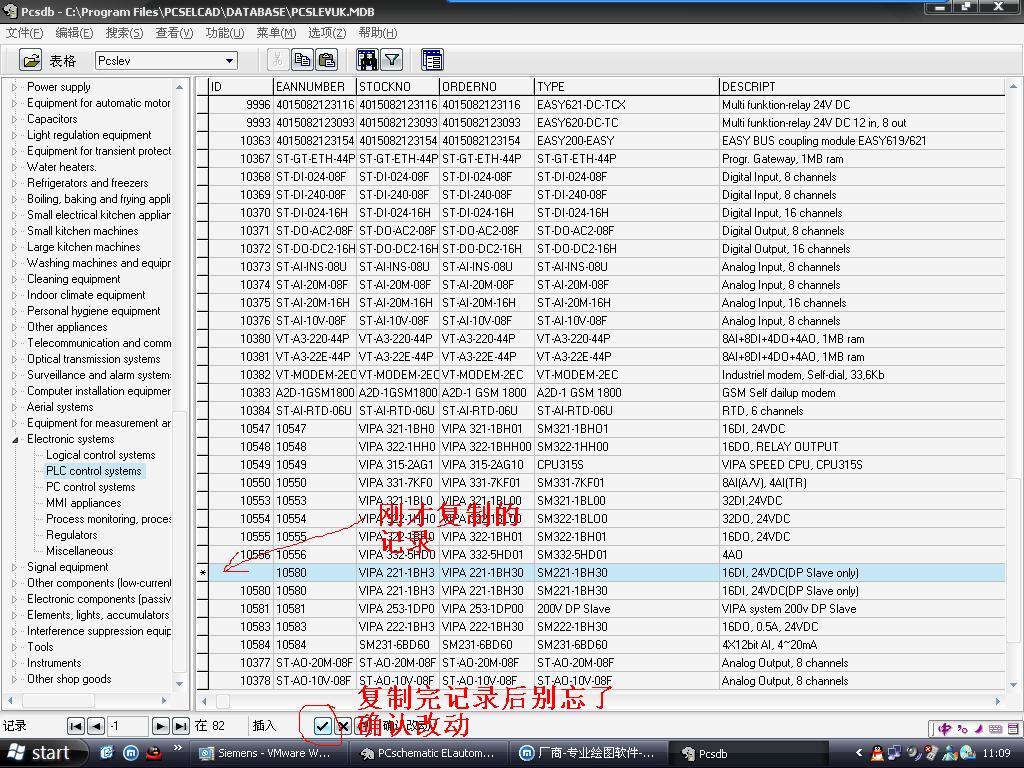
Task: Click the funnel filter icon
Action: point(392,60)
